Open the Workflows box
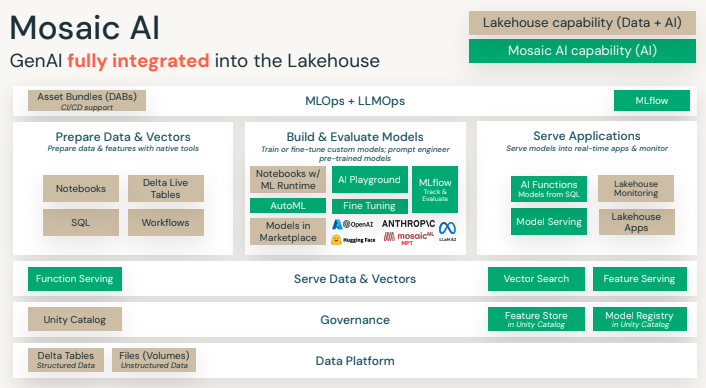The image size is (706, 388). 166,222
